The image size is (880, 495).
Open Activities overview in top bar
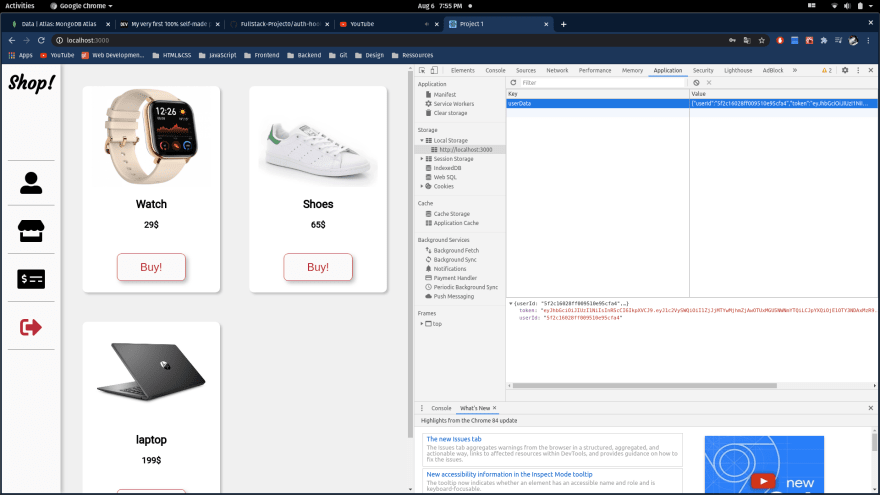click(20, 6)
